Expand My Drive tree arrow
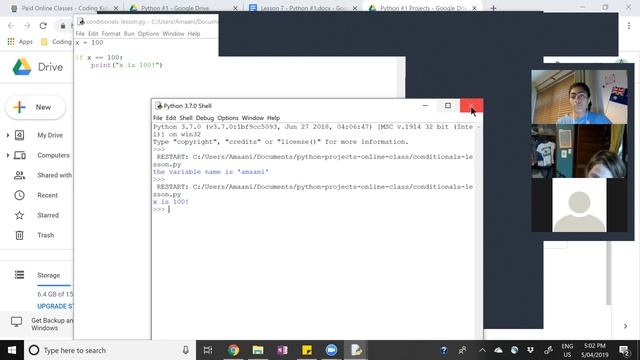 click(8, 135)
